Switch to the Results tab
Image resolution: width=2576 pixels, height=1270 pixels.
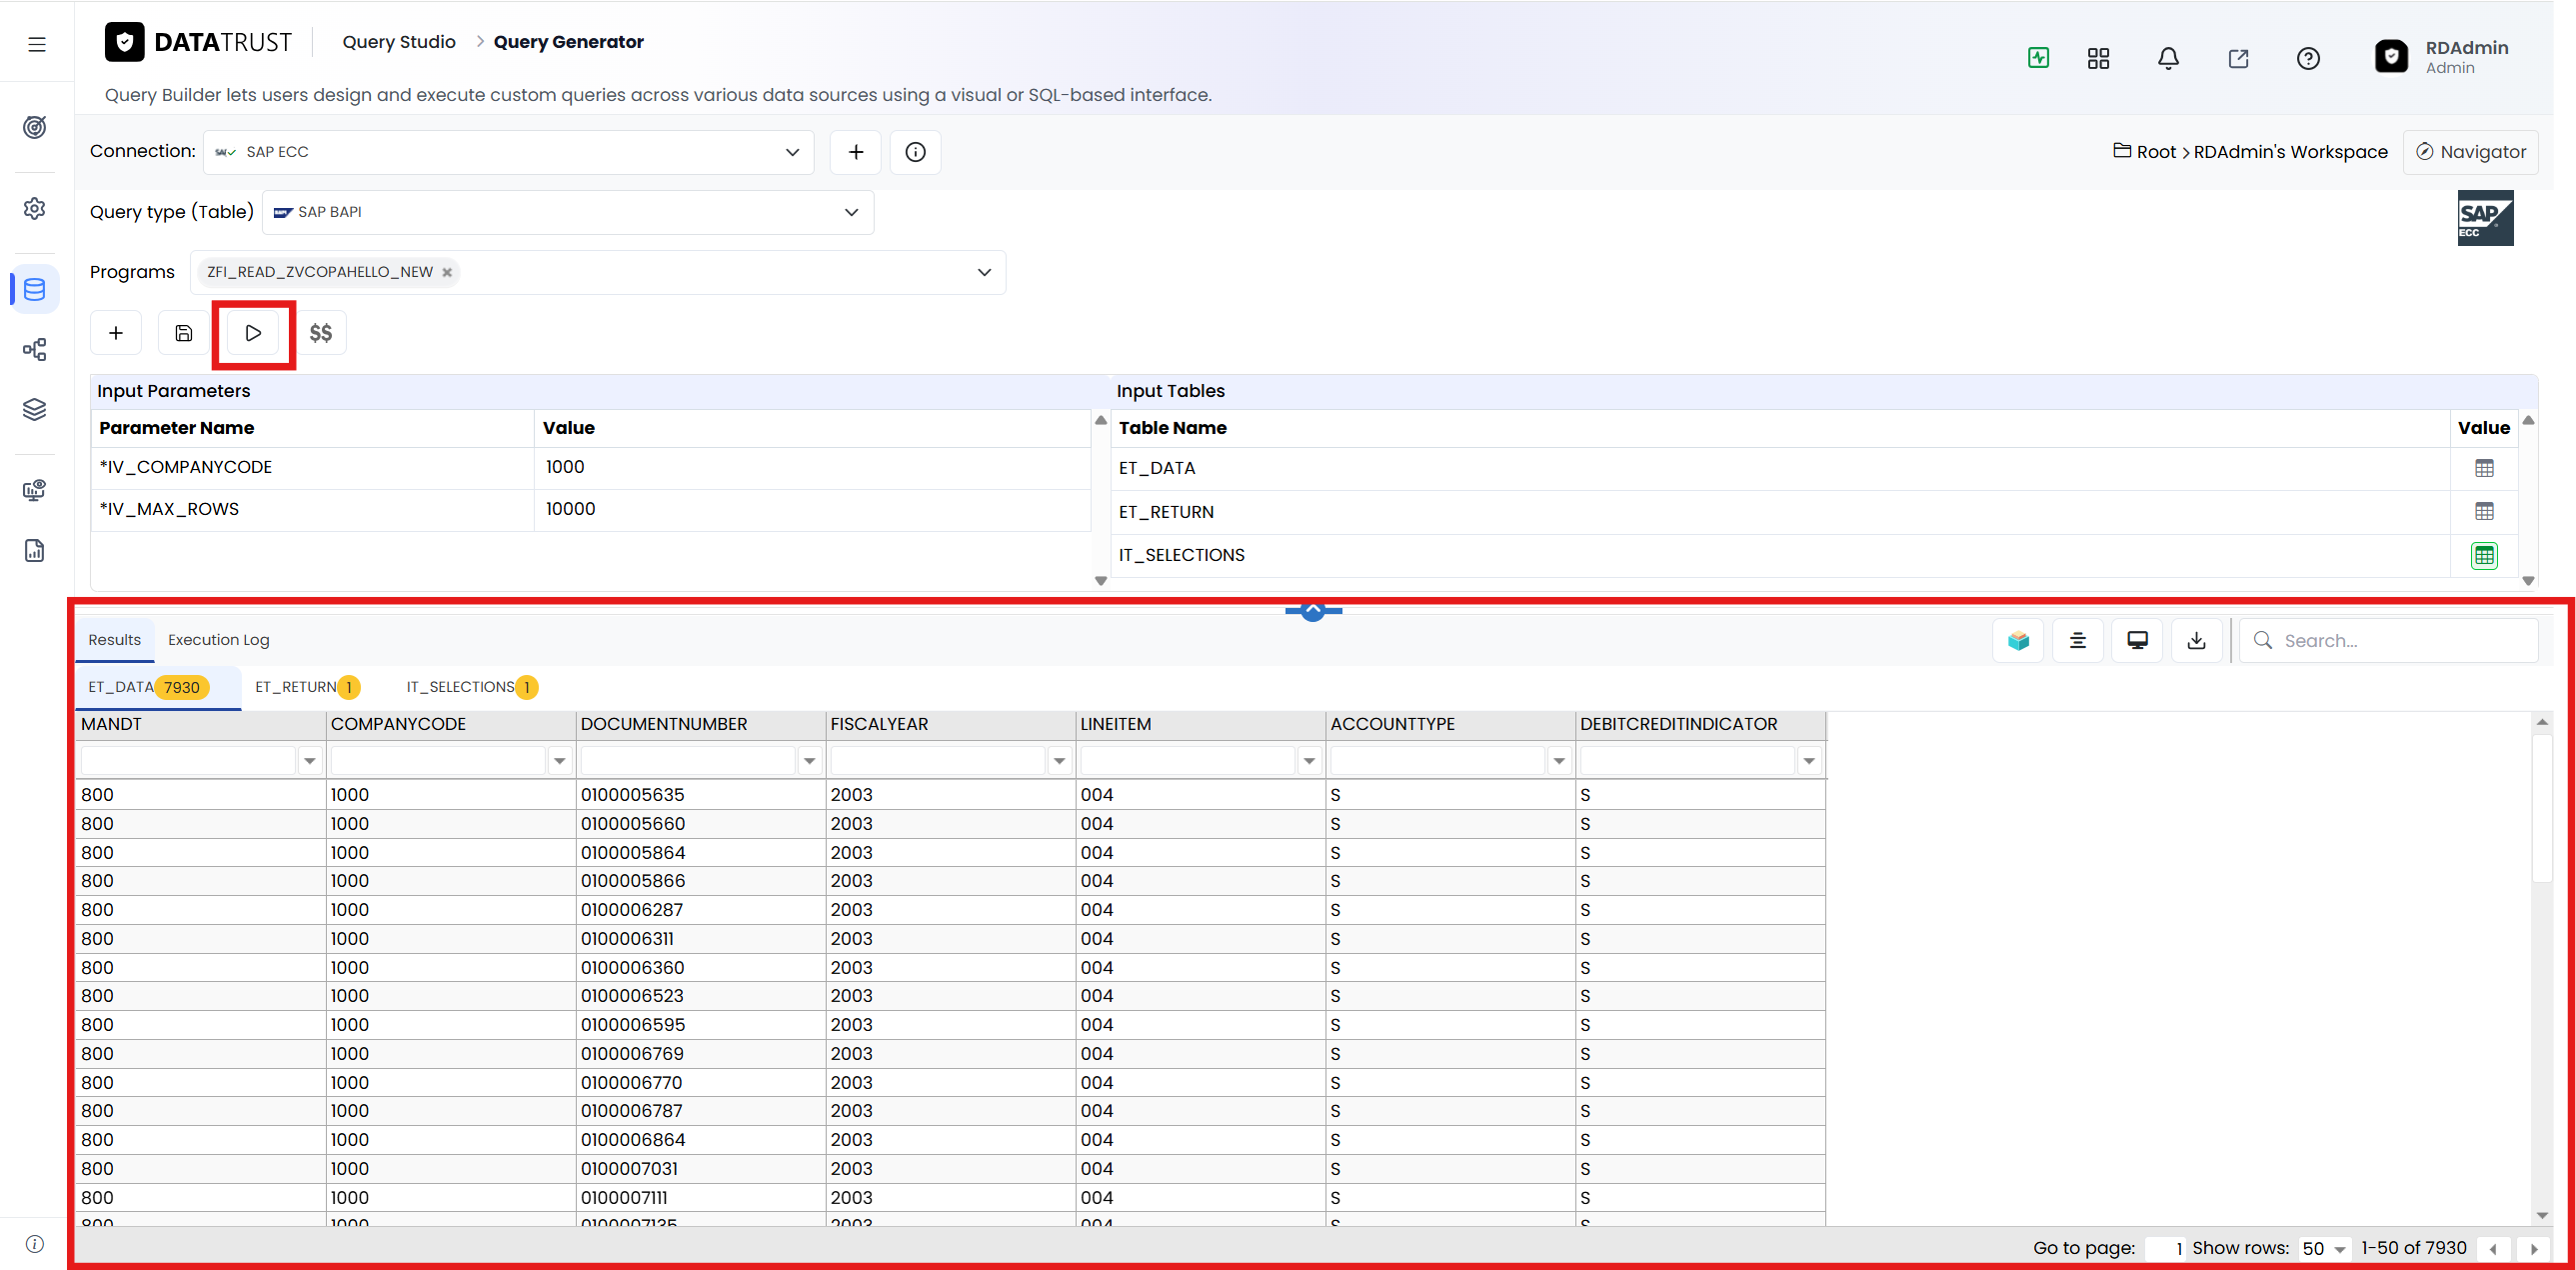point(115,640)
